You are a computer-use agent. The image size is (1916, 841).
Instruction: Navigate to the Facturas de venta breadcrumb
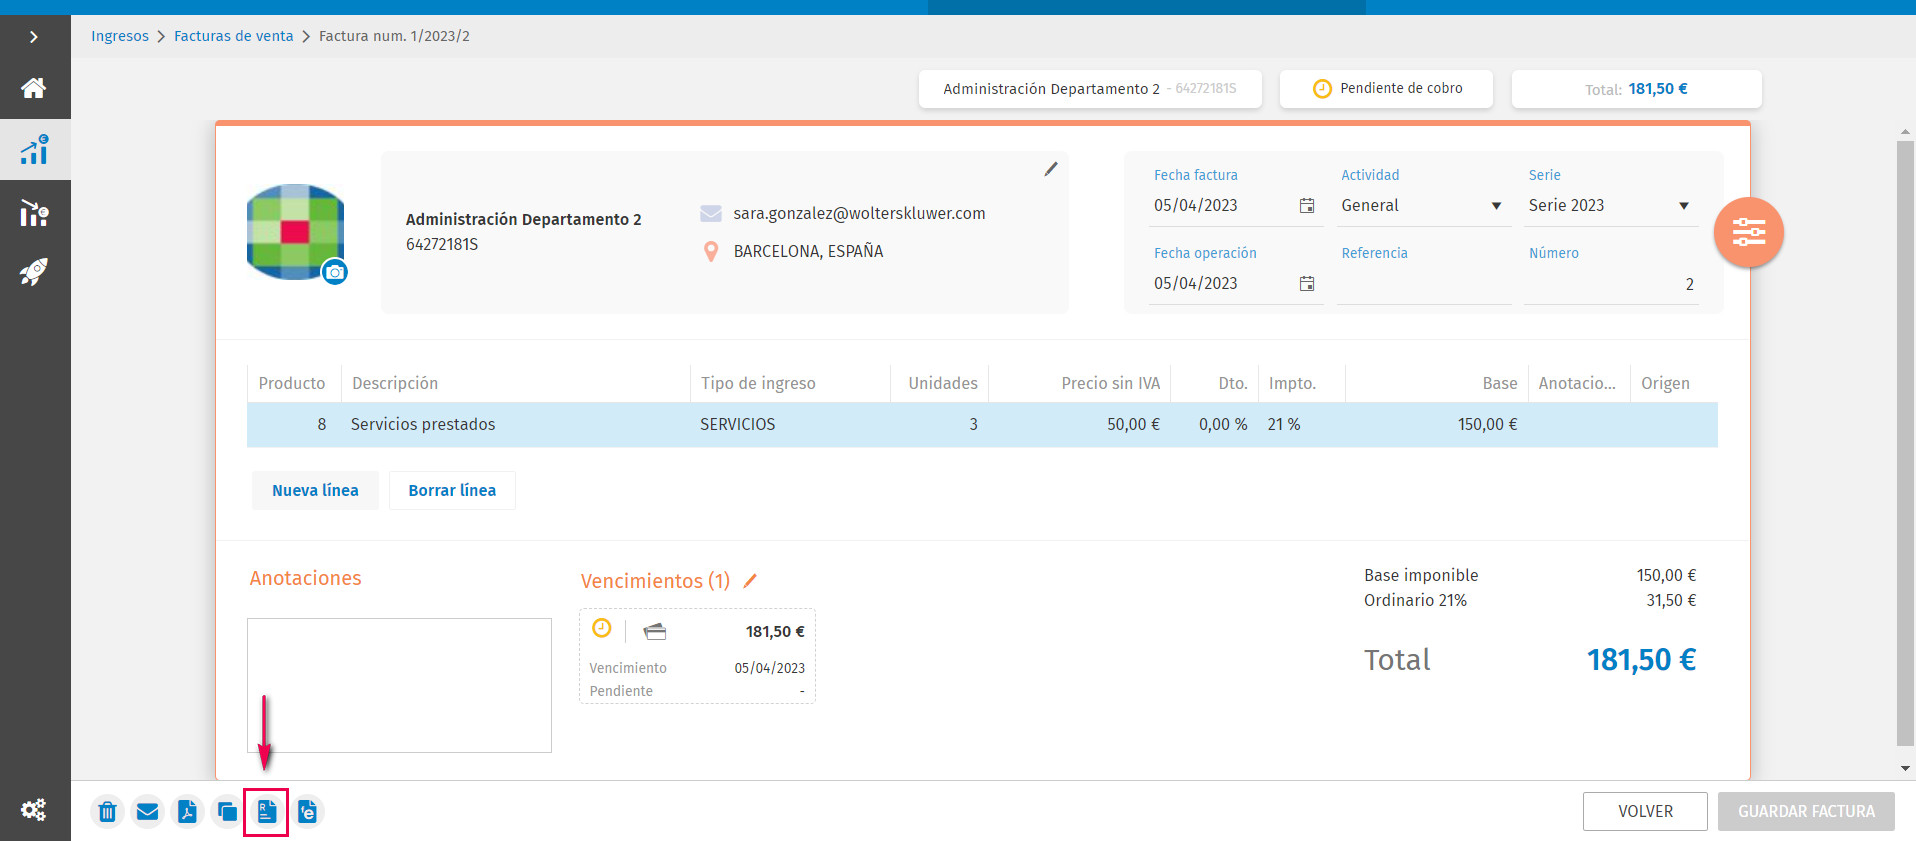[x=234, y=36]
